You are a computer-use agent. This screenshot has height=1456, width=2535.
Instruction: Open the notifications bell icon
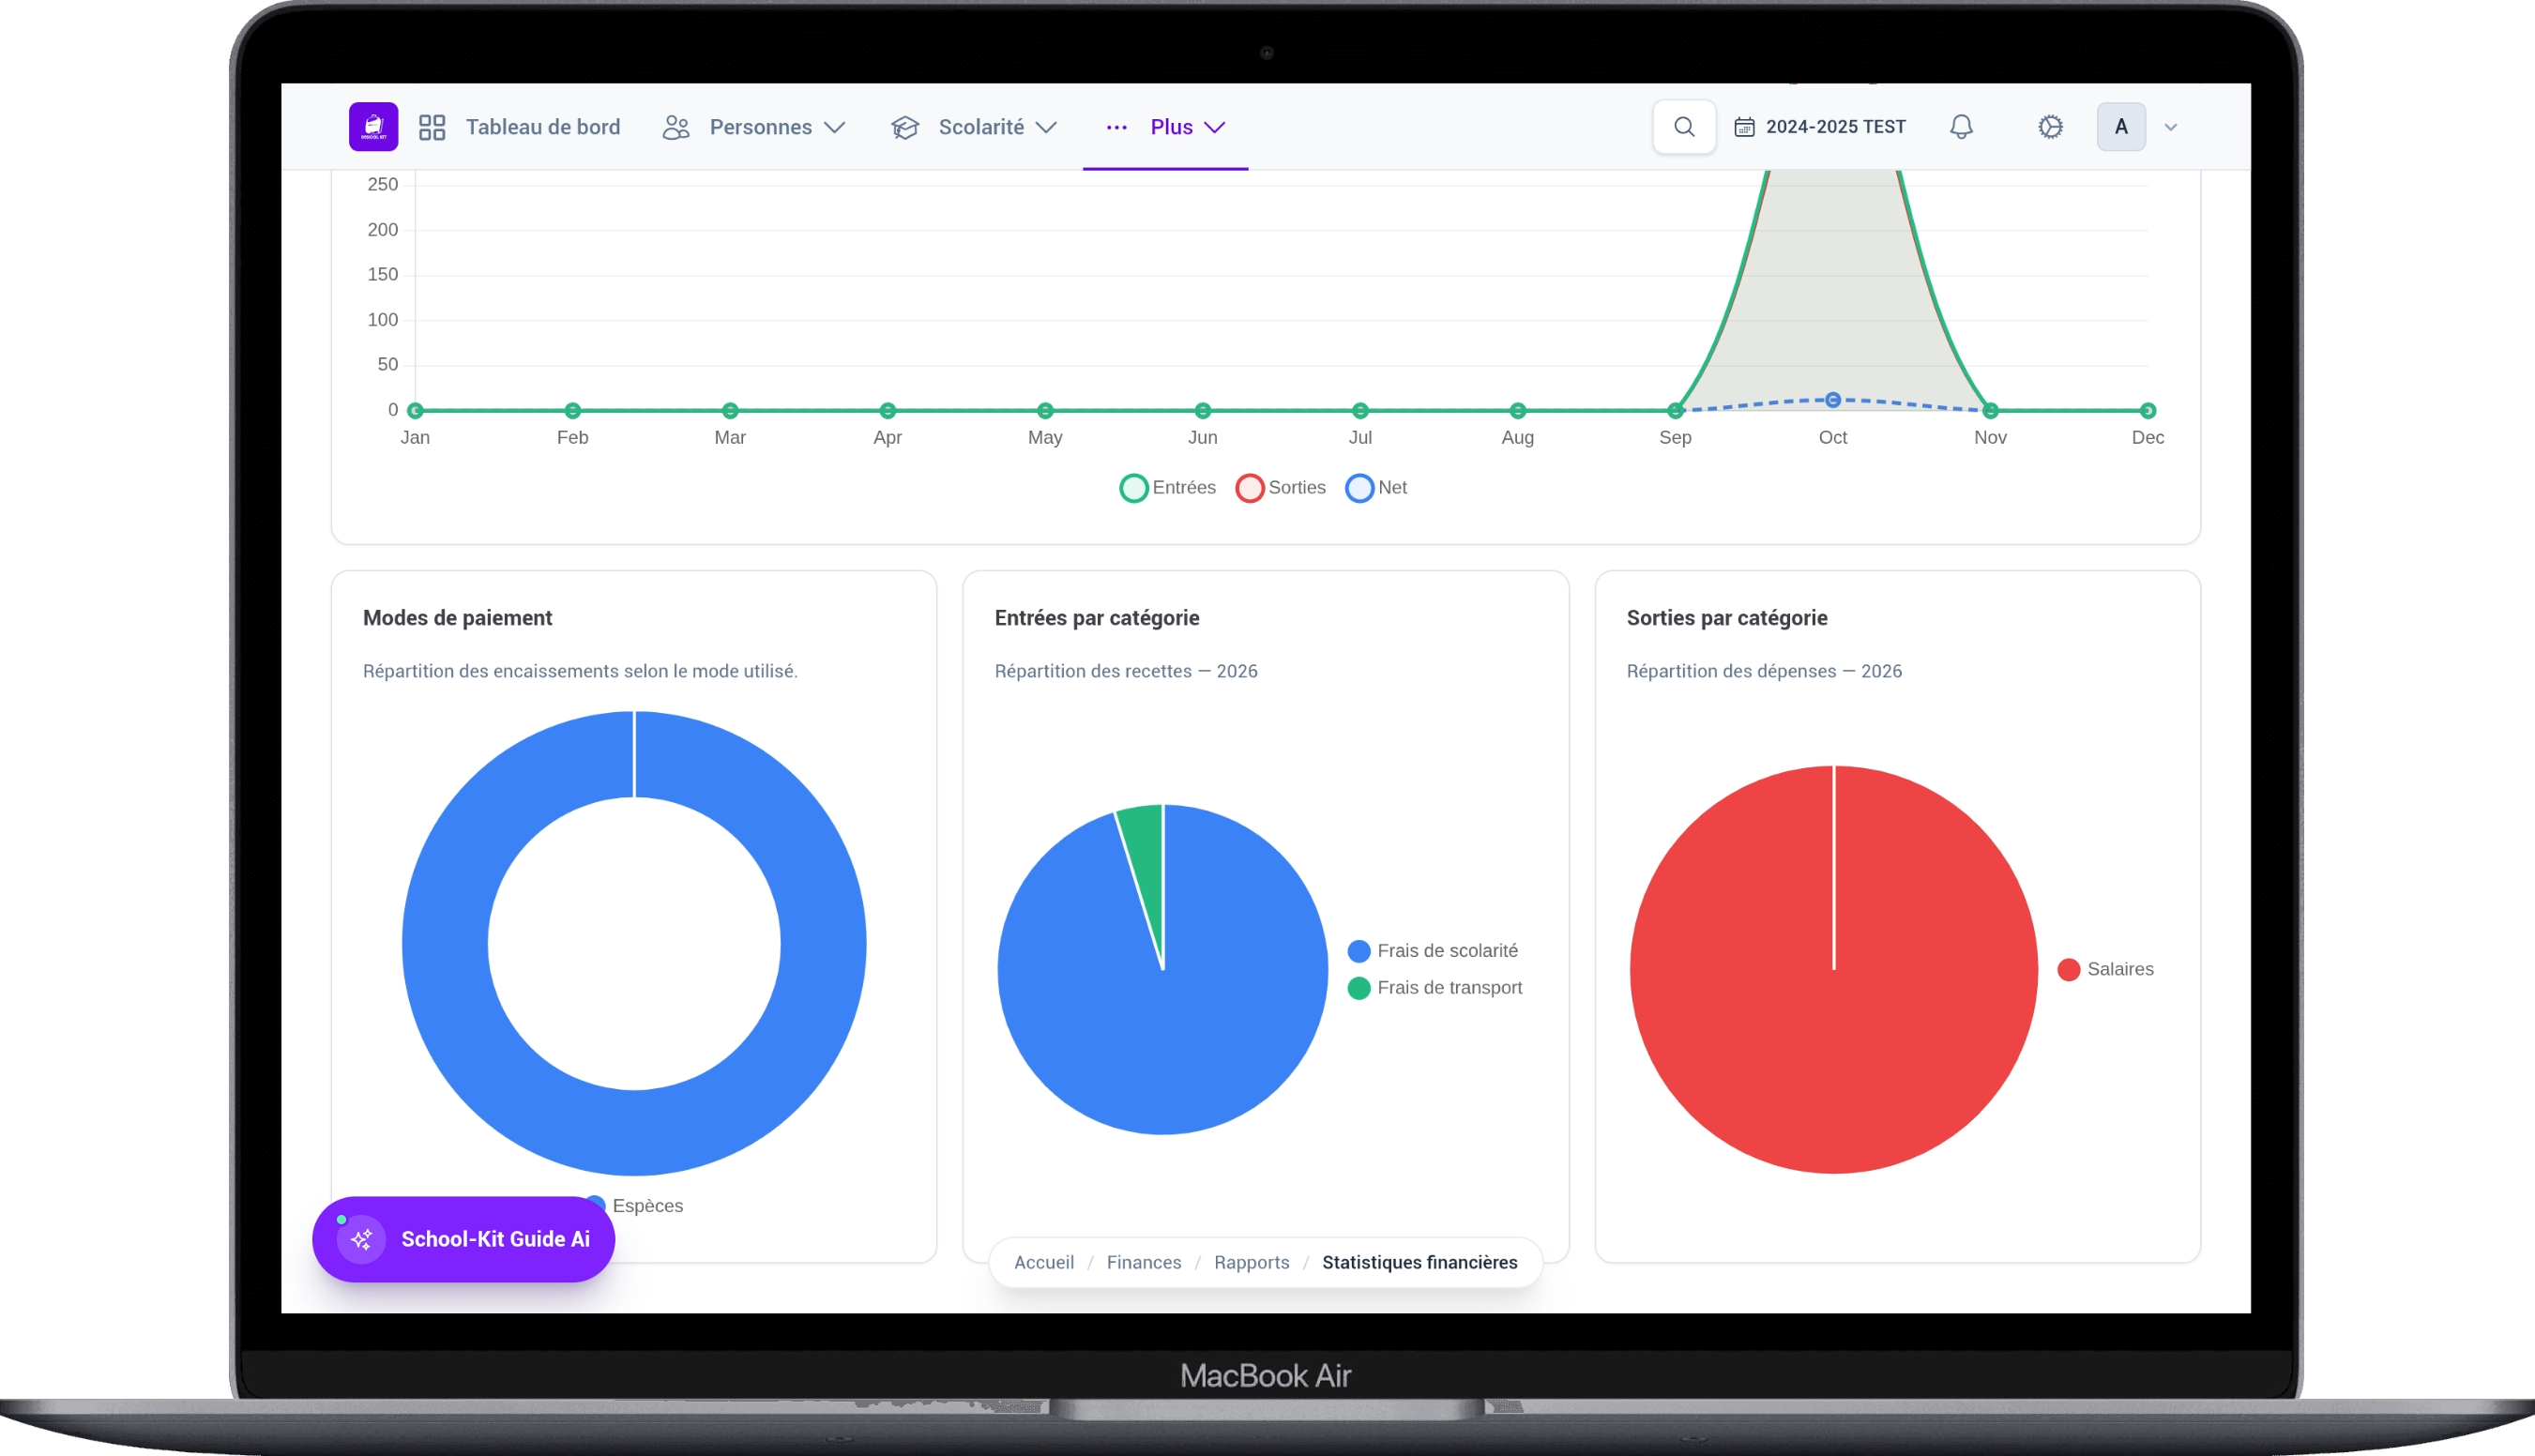click(x=1961, y=127)
